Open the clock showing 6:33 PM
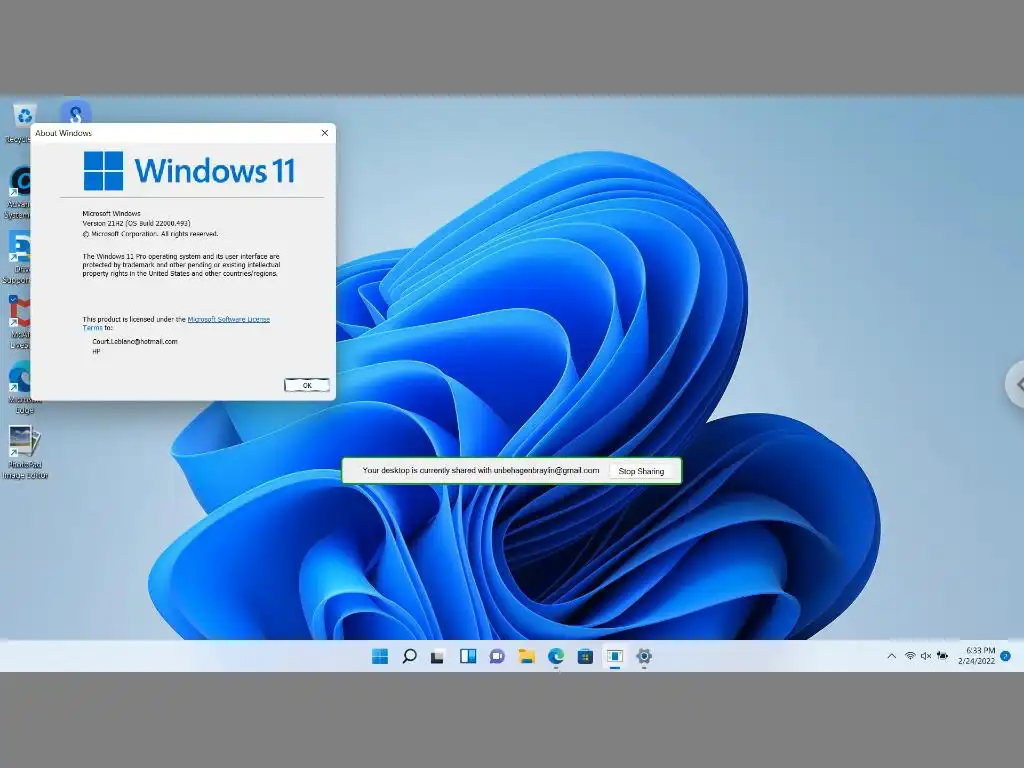This screenshot has height=768, width=1024. click(x=976, y=656)
